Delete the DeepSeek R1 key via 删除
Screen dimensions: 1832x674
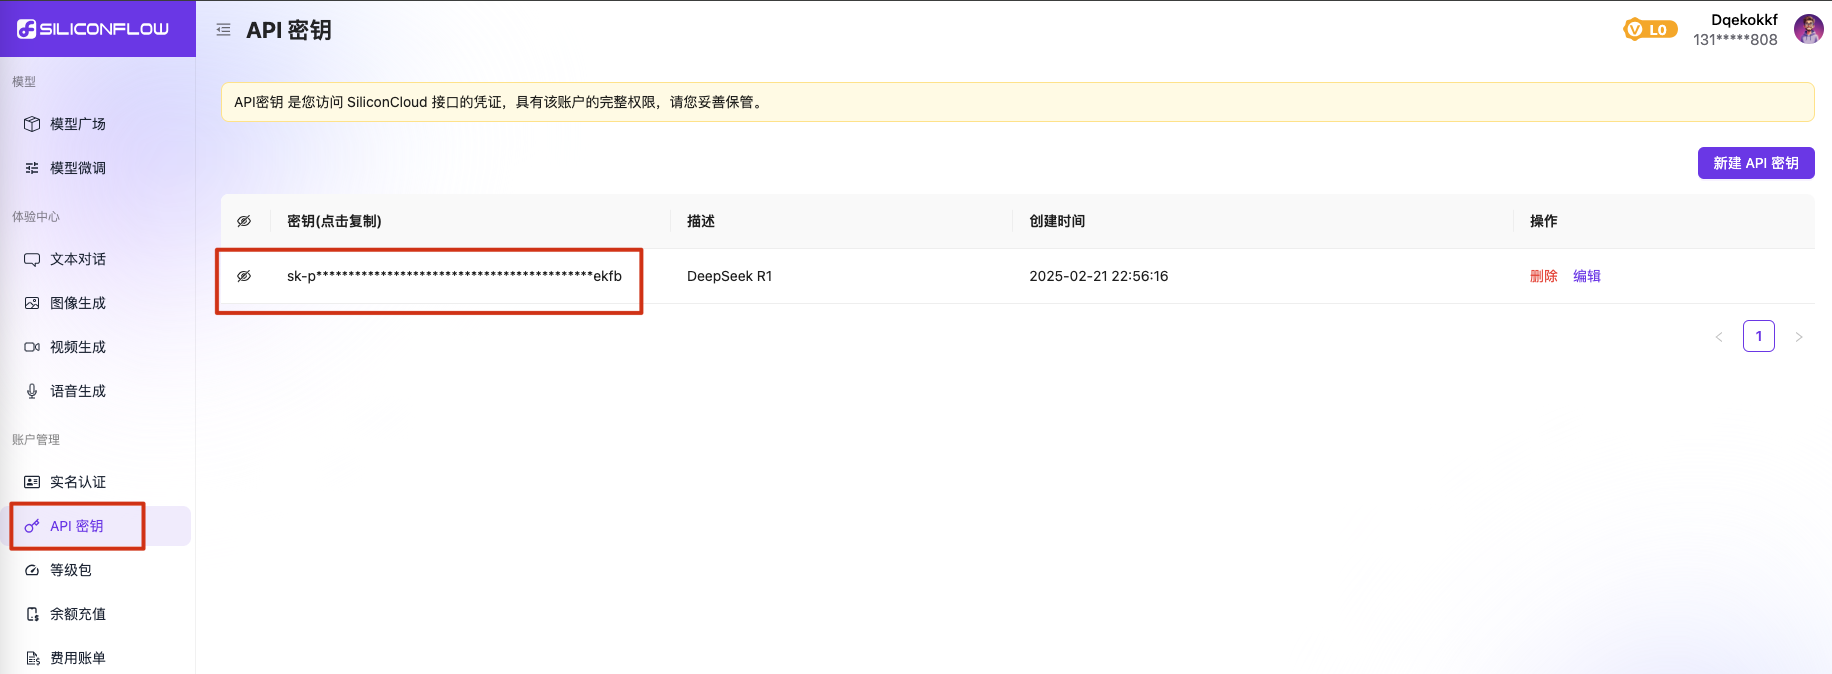pos(1543,276)
